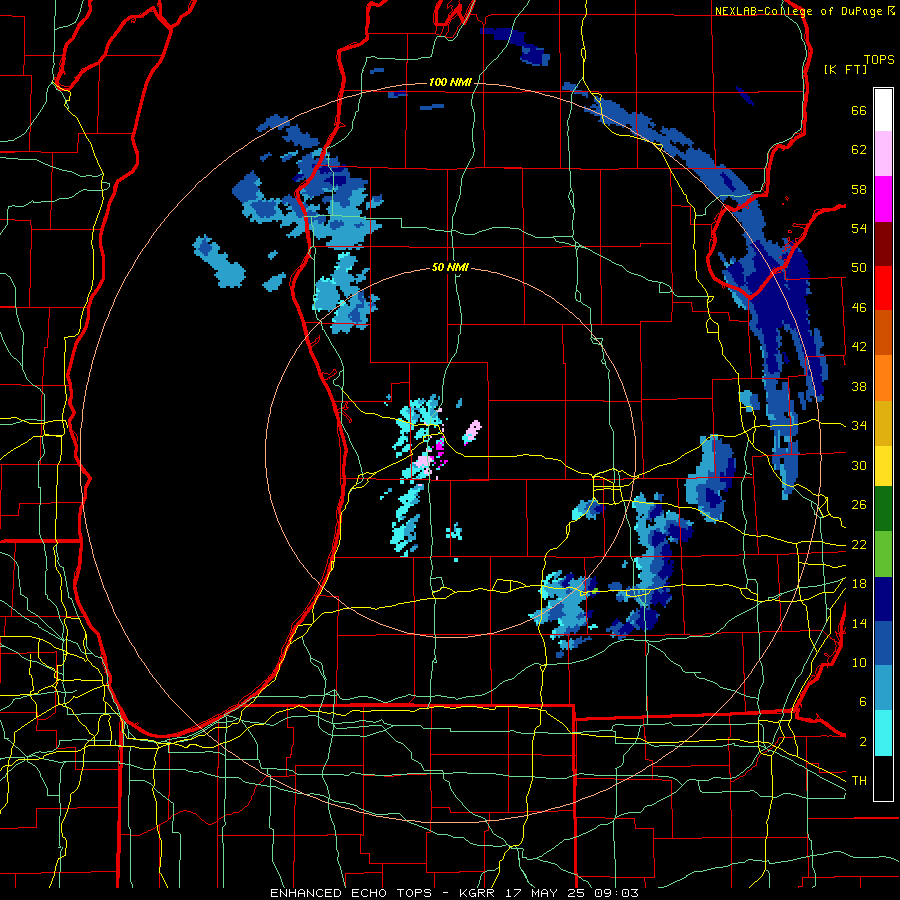Click the NEXLAB-College of DuPage credit text
Image resolution: width=900 pixels, height=900 pixels.
coord(805,11)
